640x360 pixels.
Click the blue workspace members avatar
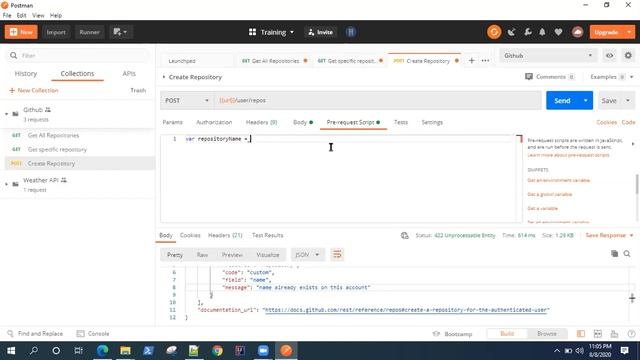pyautogui.click(x=351, y=32)
